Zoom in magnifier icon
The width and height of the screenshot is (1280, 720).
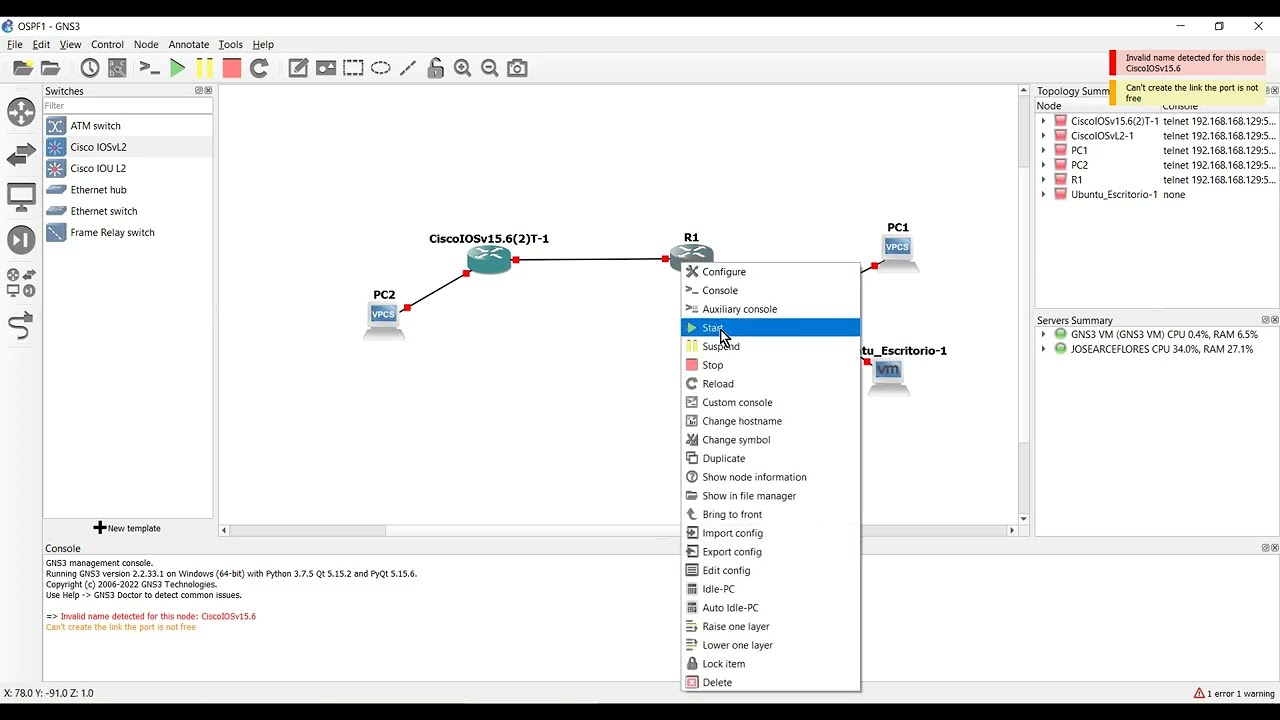pyautogui.click(x=462, y=68)
